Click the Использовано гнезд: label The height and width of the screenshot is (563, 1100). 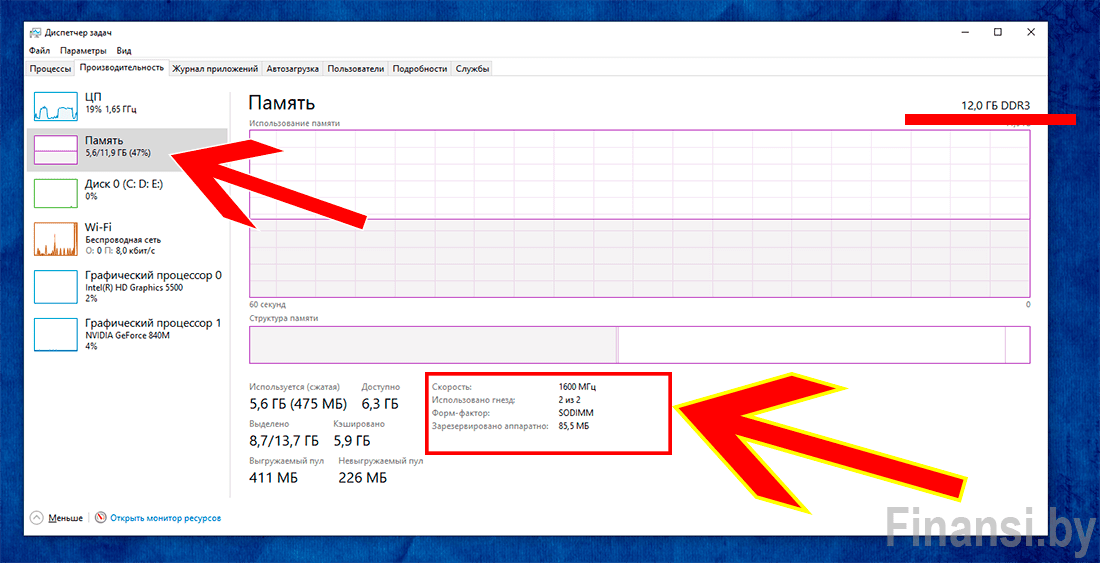474,400
